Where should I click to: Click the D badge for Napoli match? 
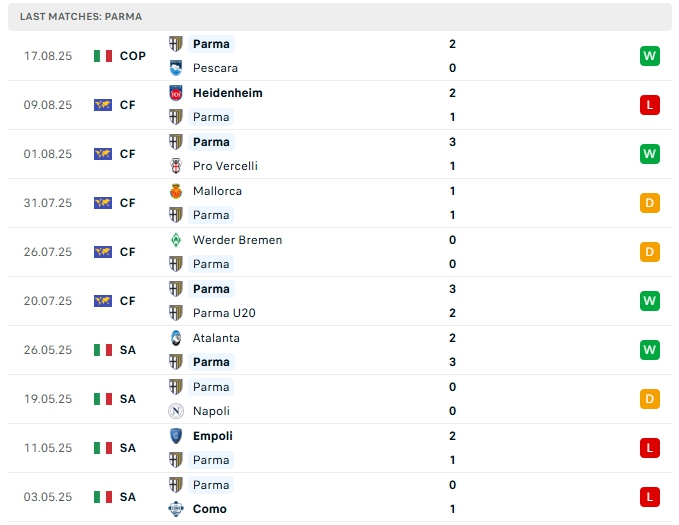pos(650,399)
